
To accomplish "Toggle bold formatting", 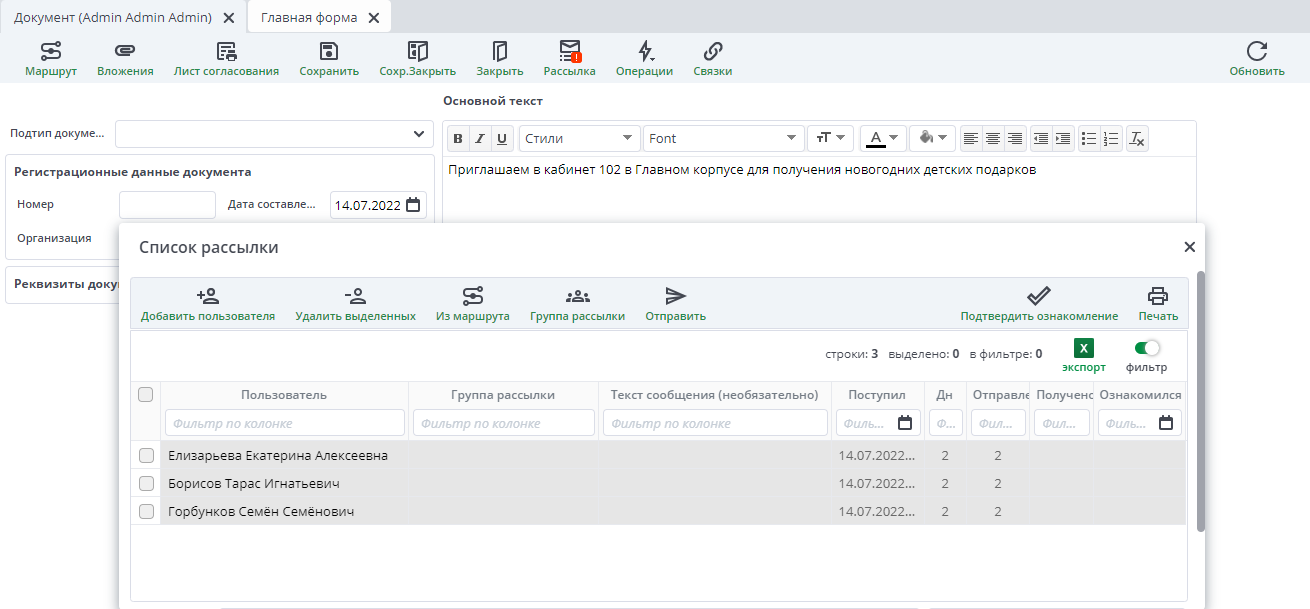I will click(x=457, y=139).
